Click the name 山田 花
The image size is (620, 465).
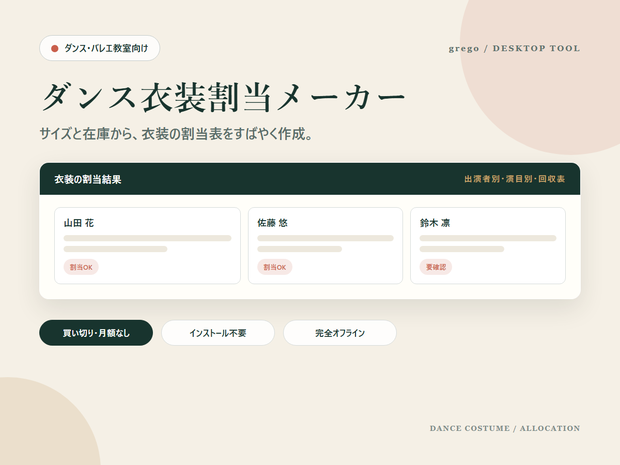(x=79, y=223)
